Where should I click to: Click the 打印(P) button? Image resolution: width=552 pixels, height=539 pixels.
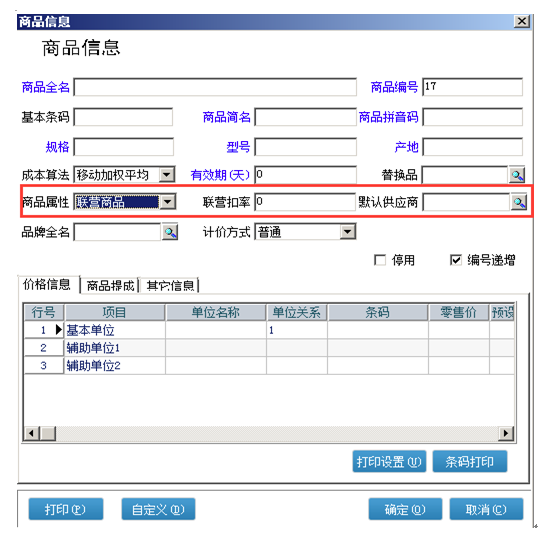[66, 509]
